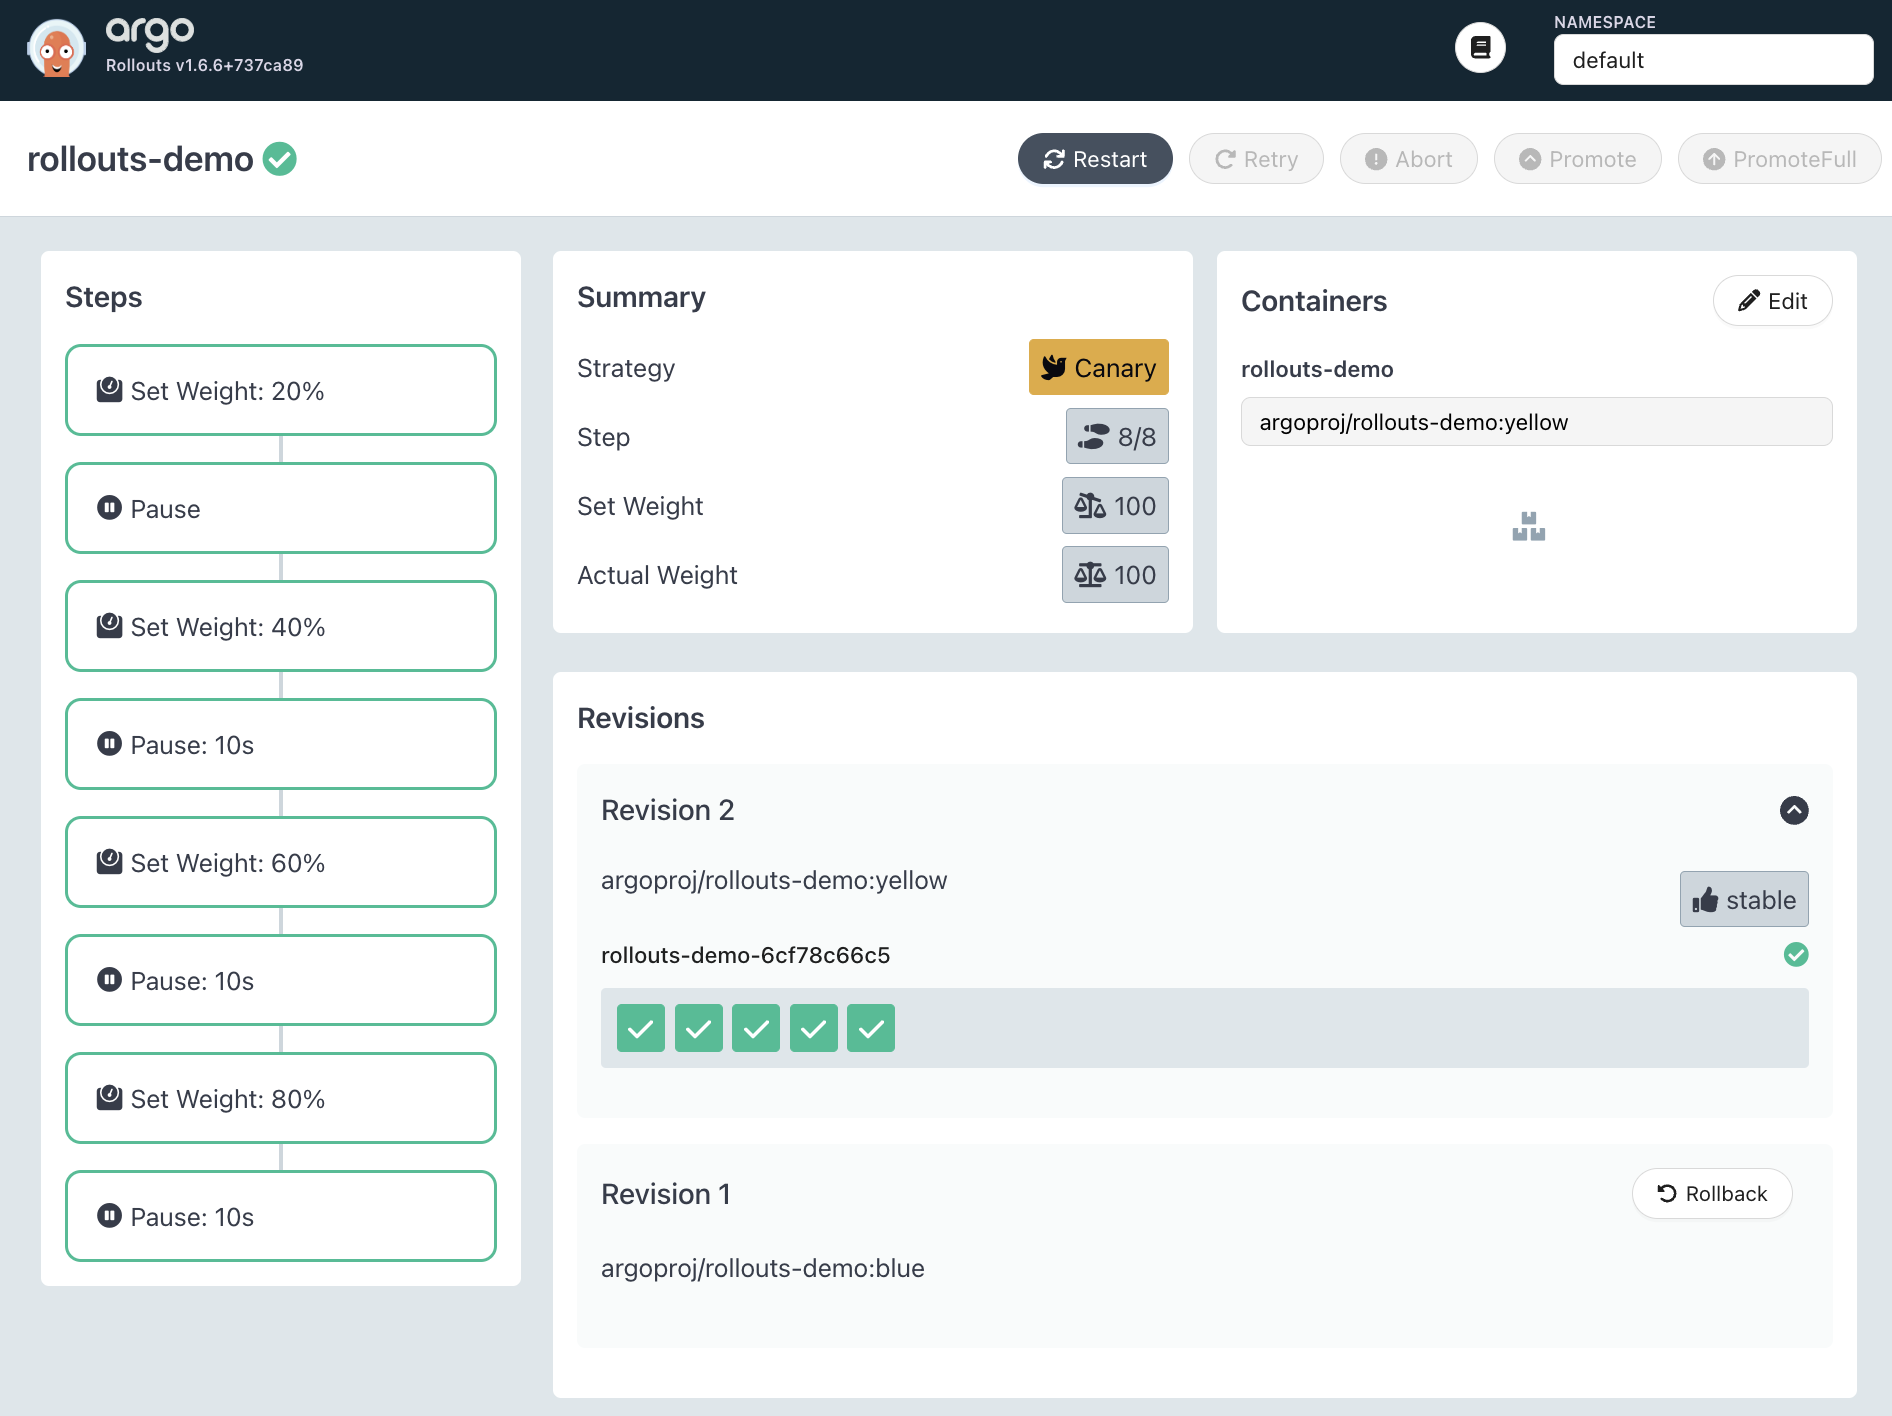
Task: Click the first green pod check box
Action: pos(641,1028)
